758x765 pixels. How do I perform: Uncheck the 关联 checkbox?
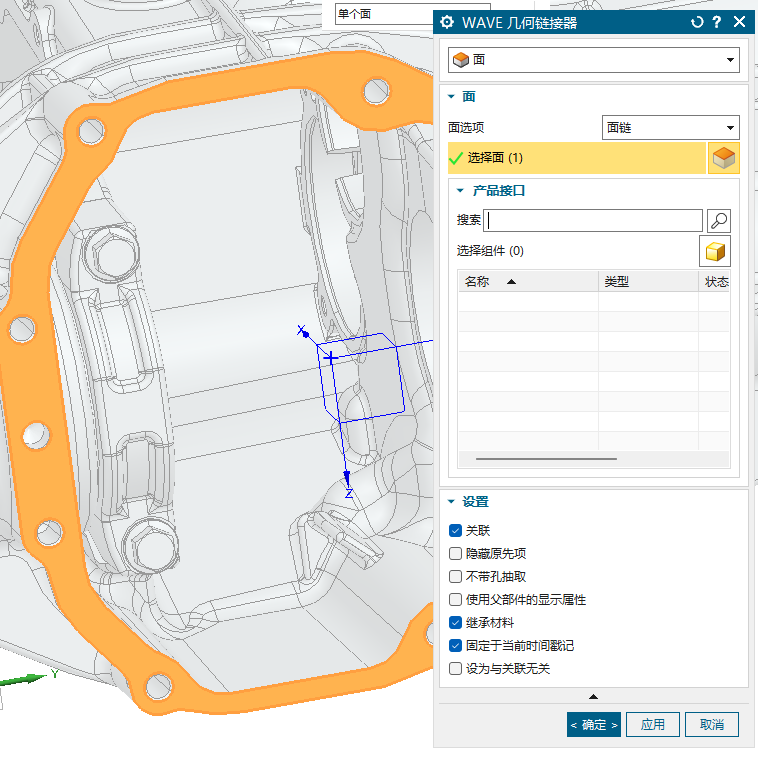[456, 530]
